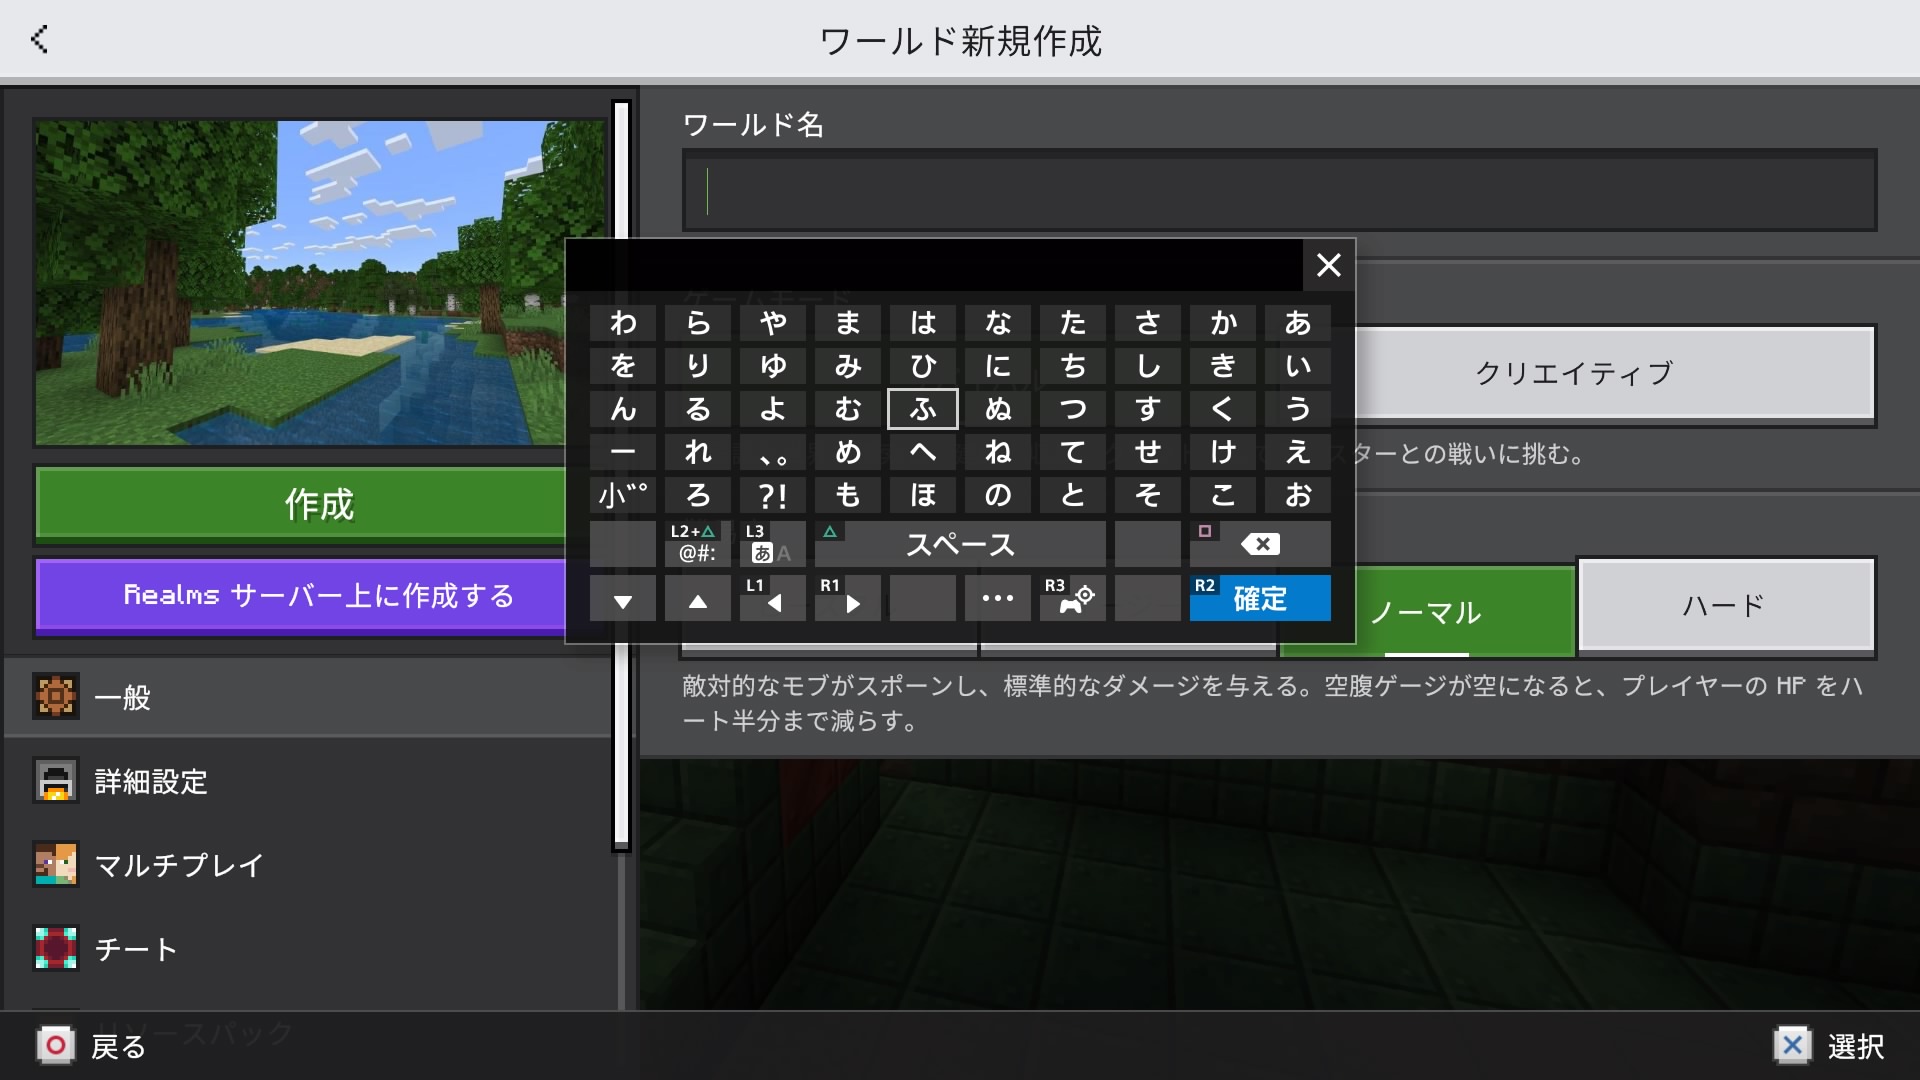Switch to symbols keyboard @#:
Screen dimensions: 1920x1080
[698, 544]
